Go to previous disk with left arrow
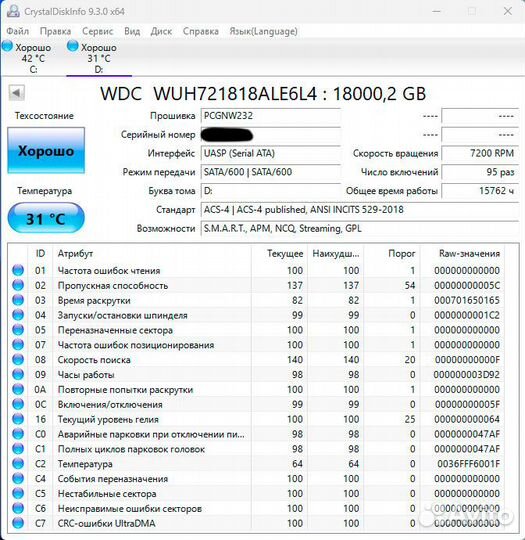The image size is (525, 540). point(16,93)
